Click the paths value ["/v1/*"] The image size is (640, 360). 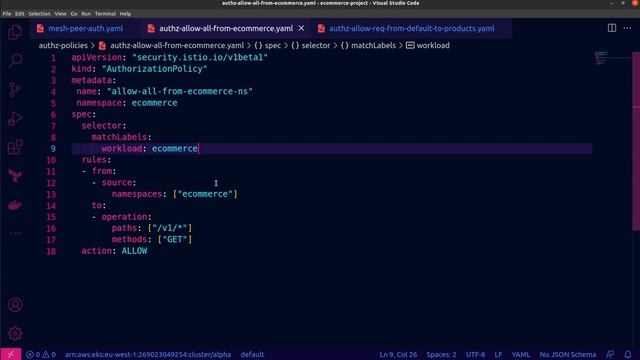click(x=169, y=228)
